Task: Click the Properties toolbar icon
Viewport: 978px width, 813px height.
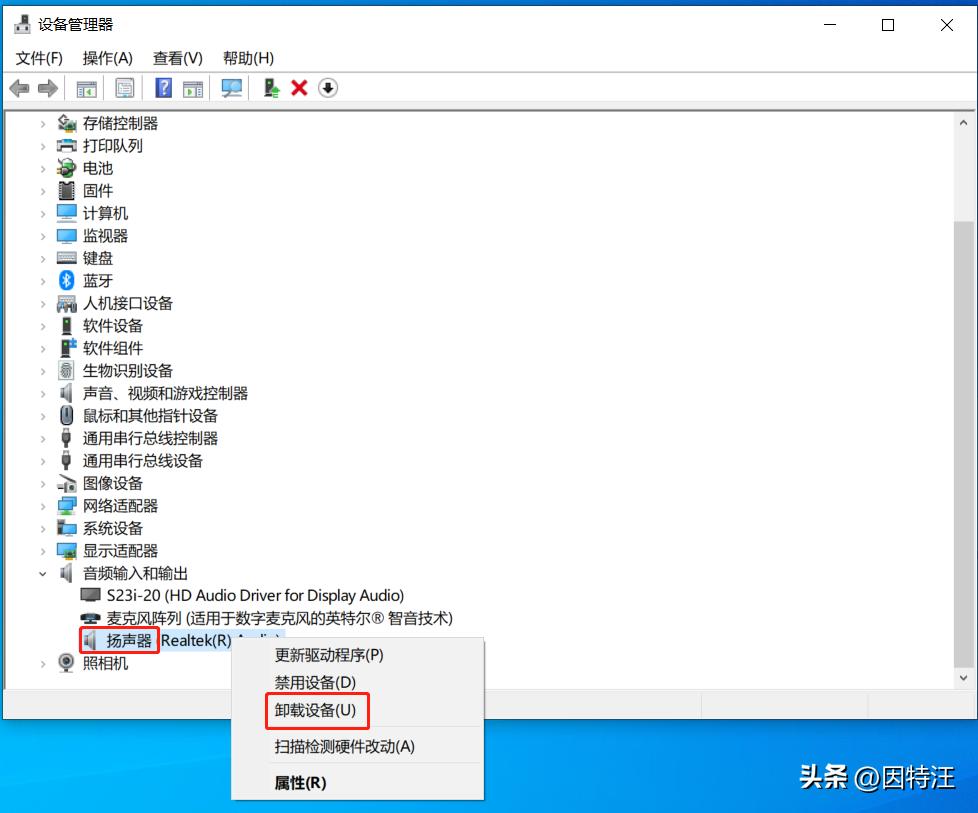Action: point(125,88)
